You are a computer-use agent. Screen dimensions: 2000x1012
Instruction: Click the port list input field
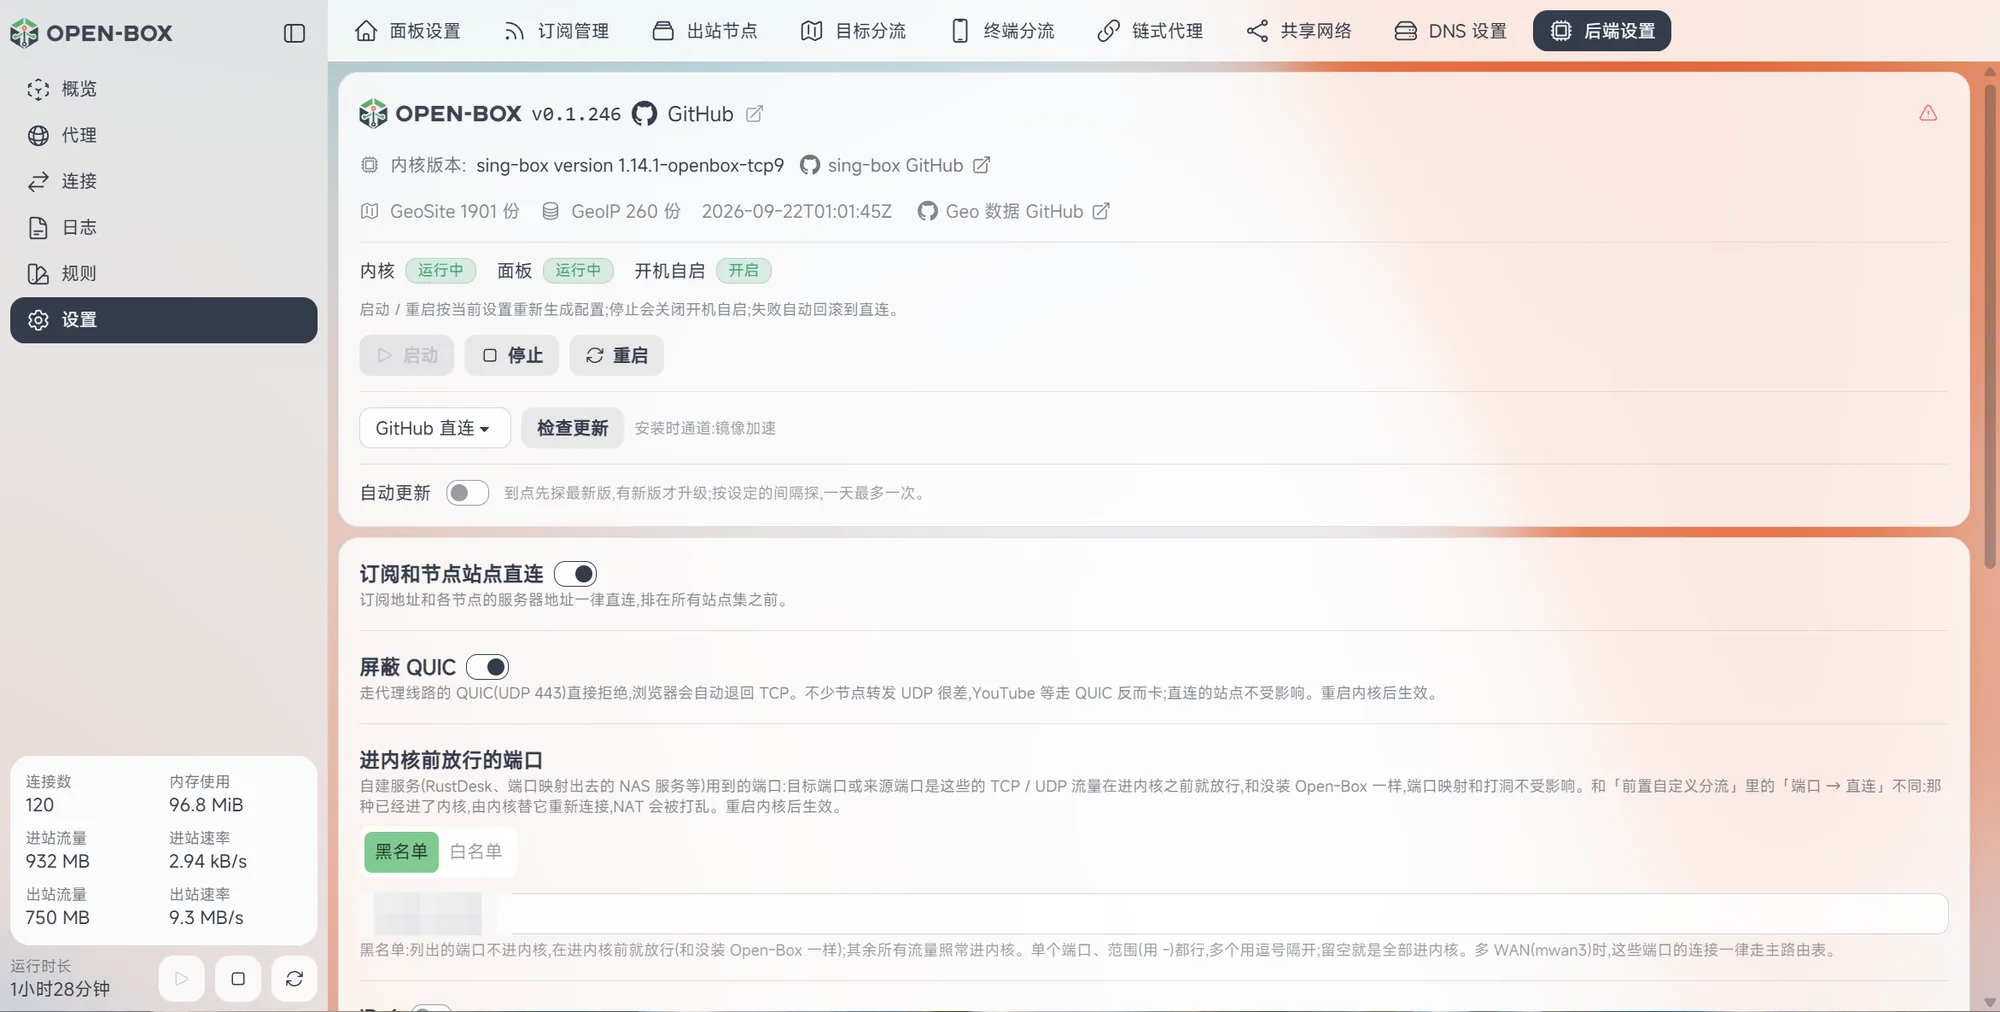click(1154, 914)
